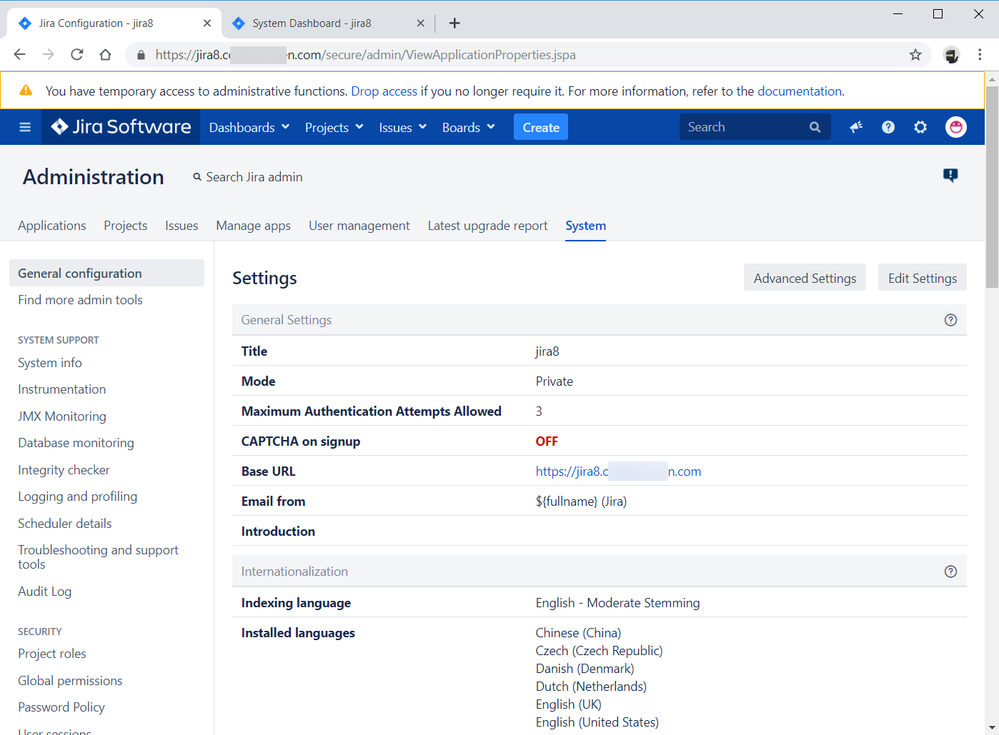Expand the Dashboards dropdown
The width and height of the screenshot is (999, 735).
click(x=249, y=127)
